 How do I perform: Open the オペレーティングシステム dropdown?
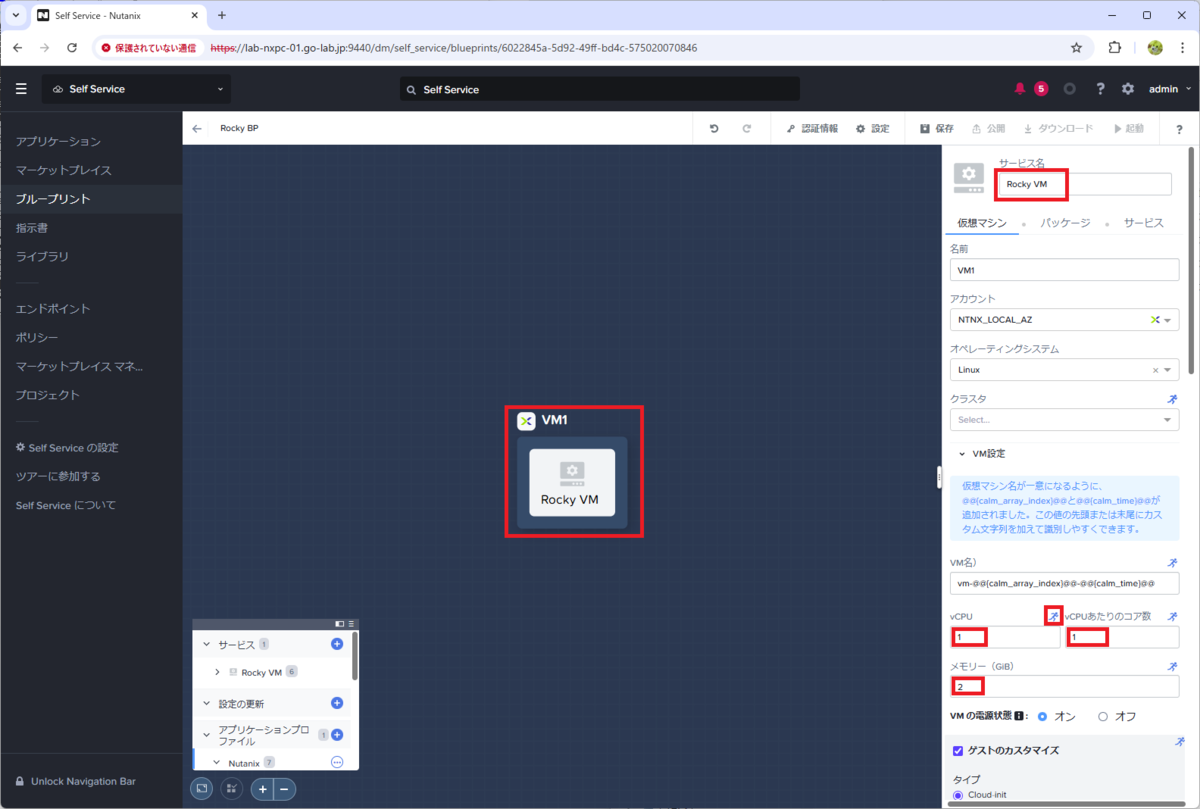1064,370
